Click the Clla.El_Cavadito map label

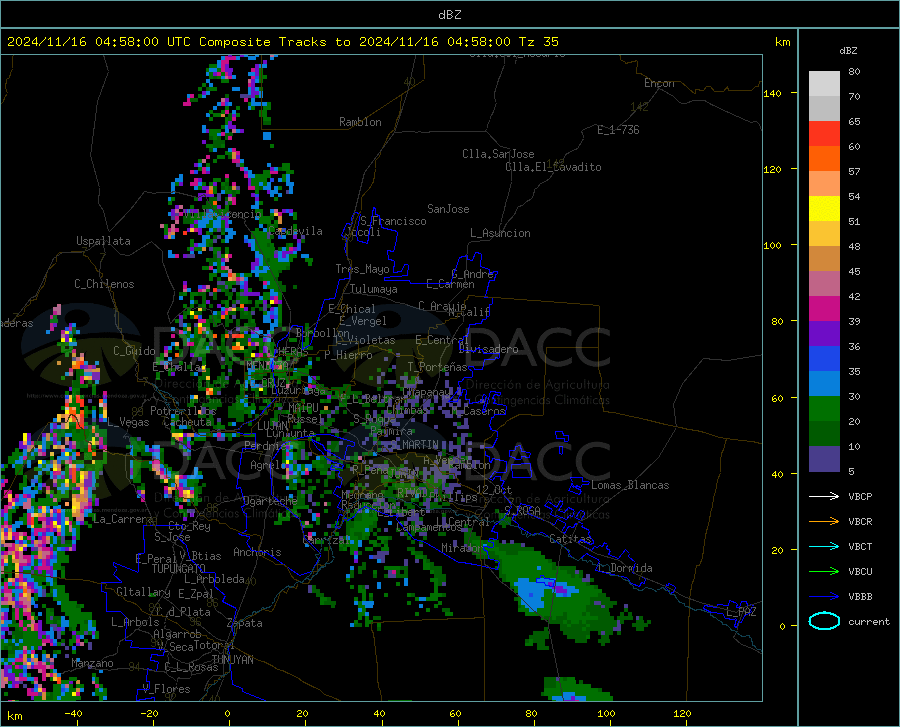click(x=553, y=167)
